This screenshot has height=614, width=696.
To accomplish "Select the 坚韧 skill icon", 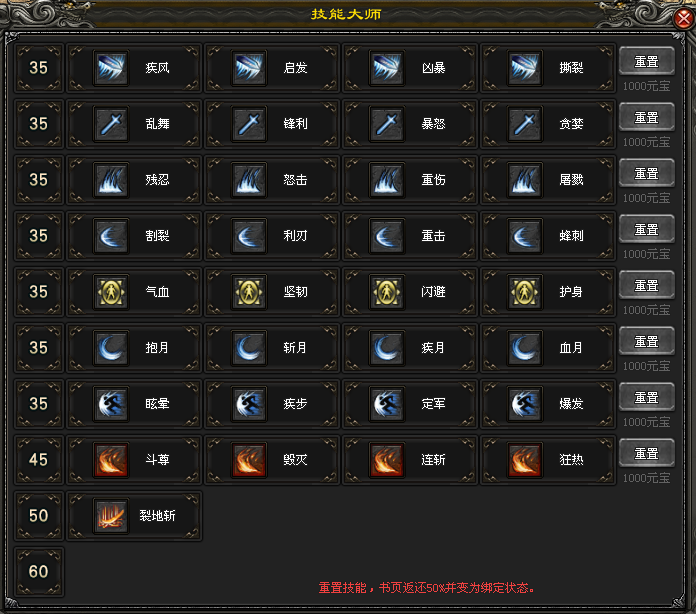I will point(249,292).
